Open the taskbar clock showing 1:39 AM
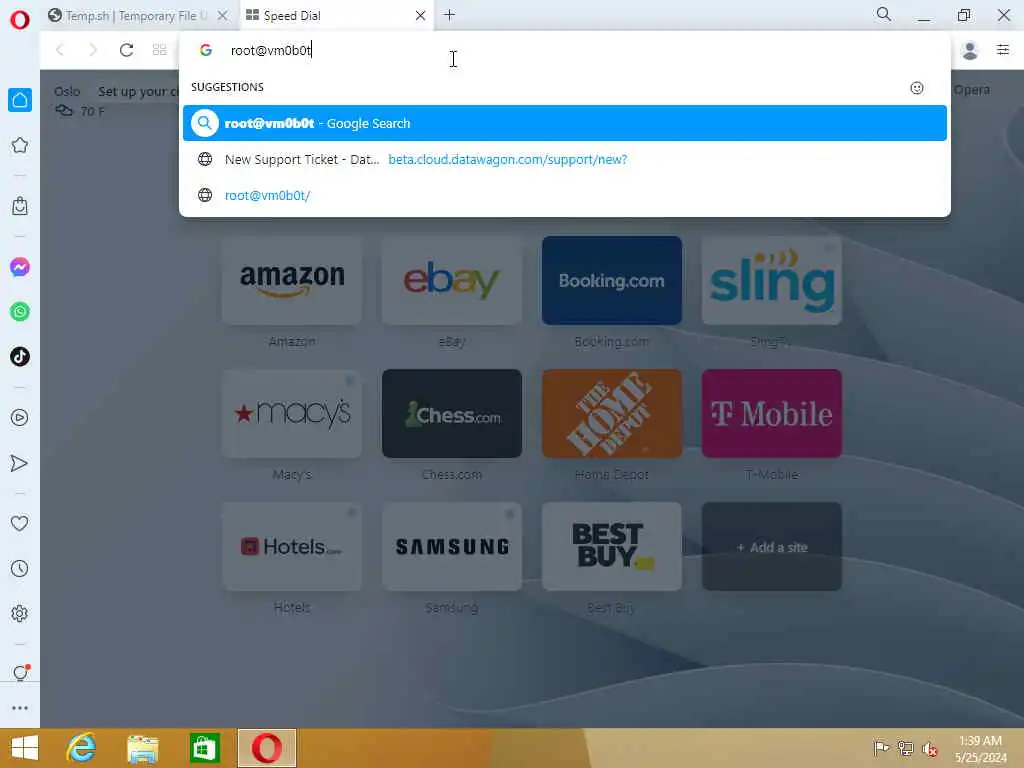 click(x=980, y=748)
